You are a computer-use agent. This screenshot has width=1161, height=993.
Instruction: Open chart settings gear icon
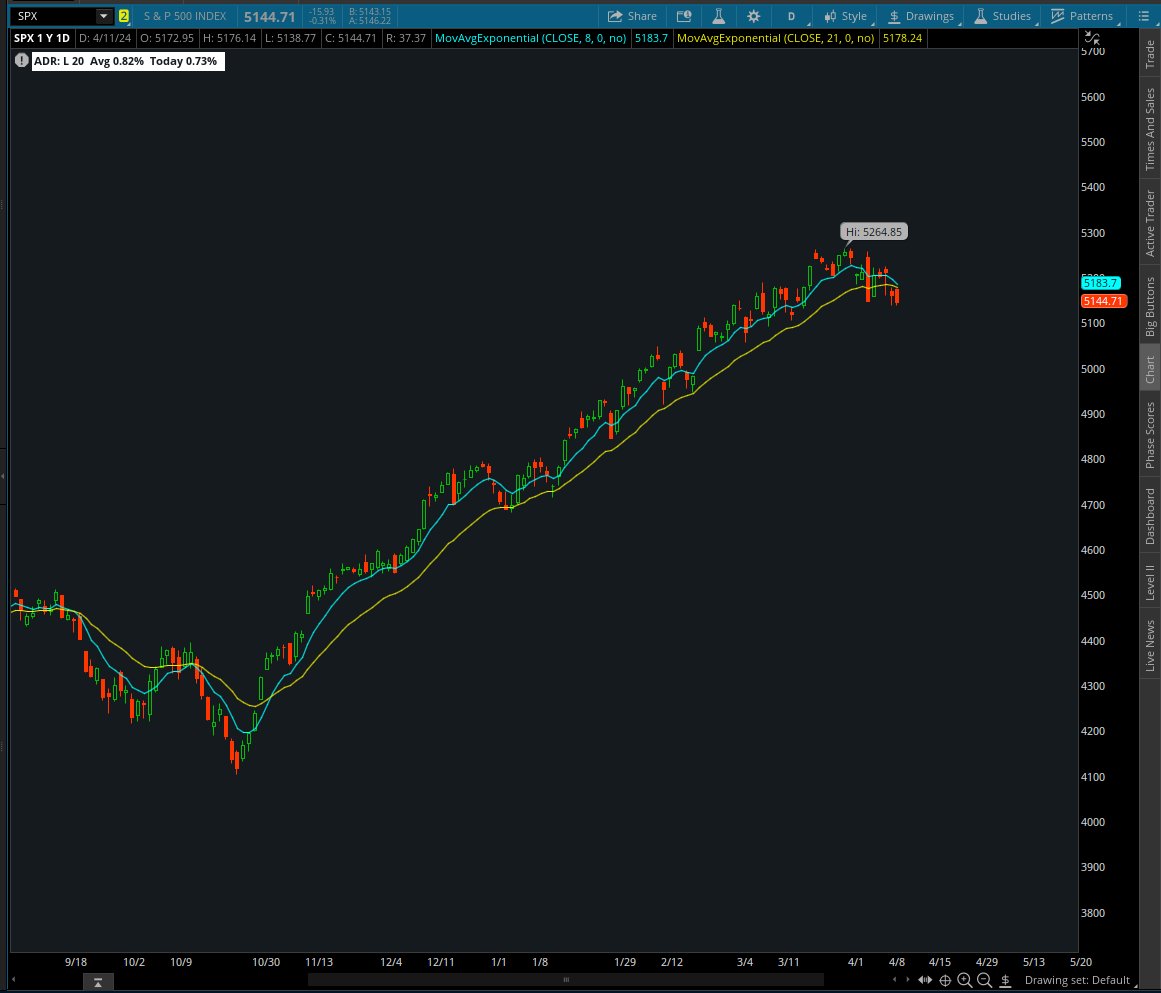point(753,16)
